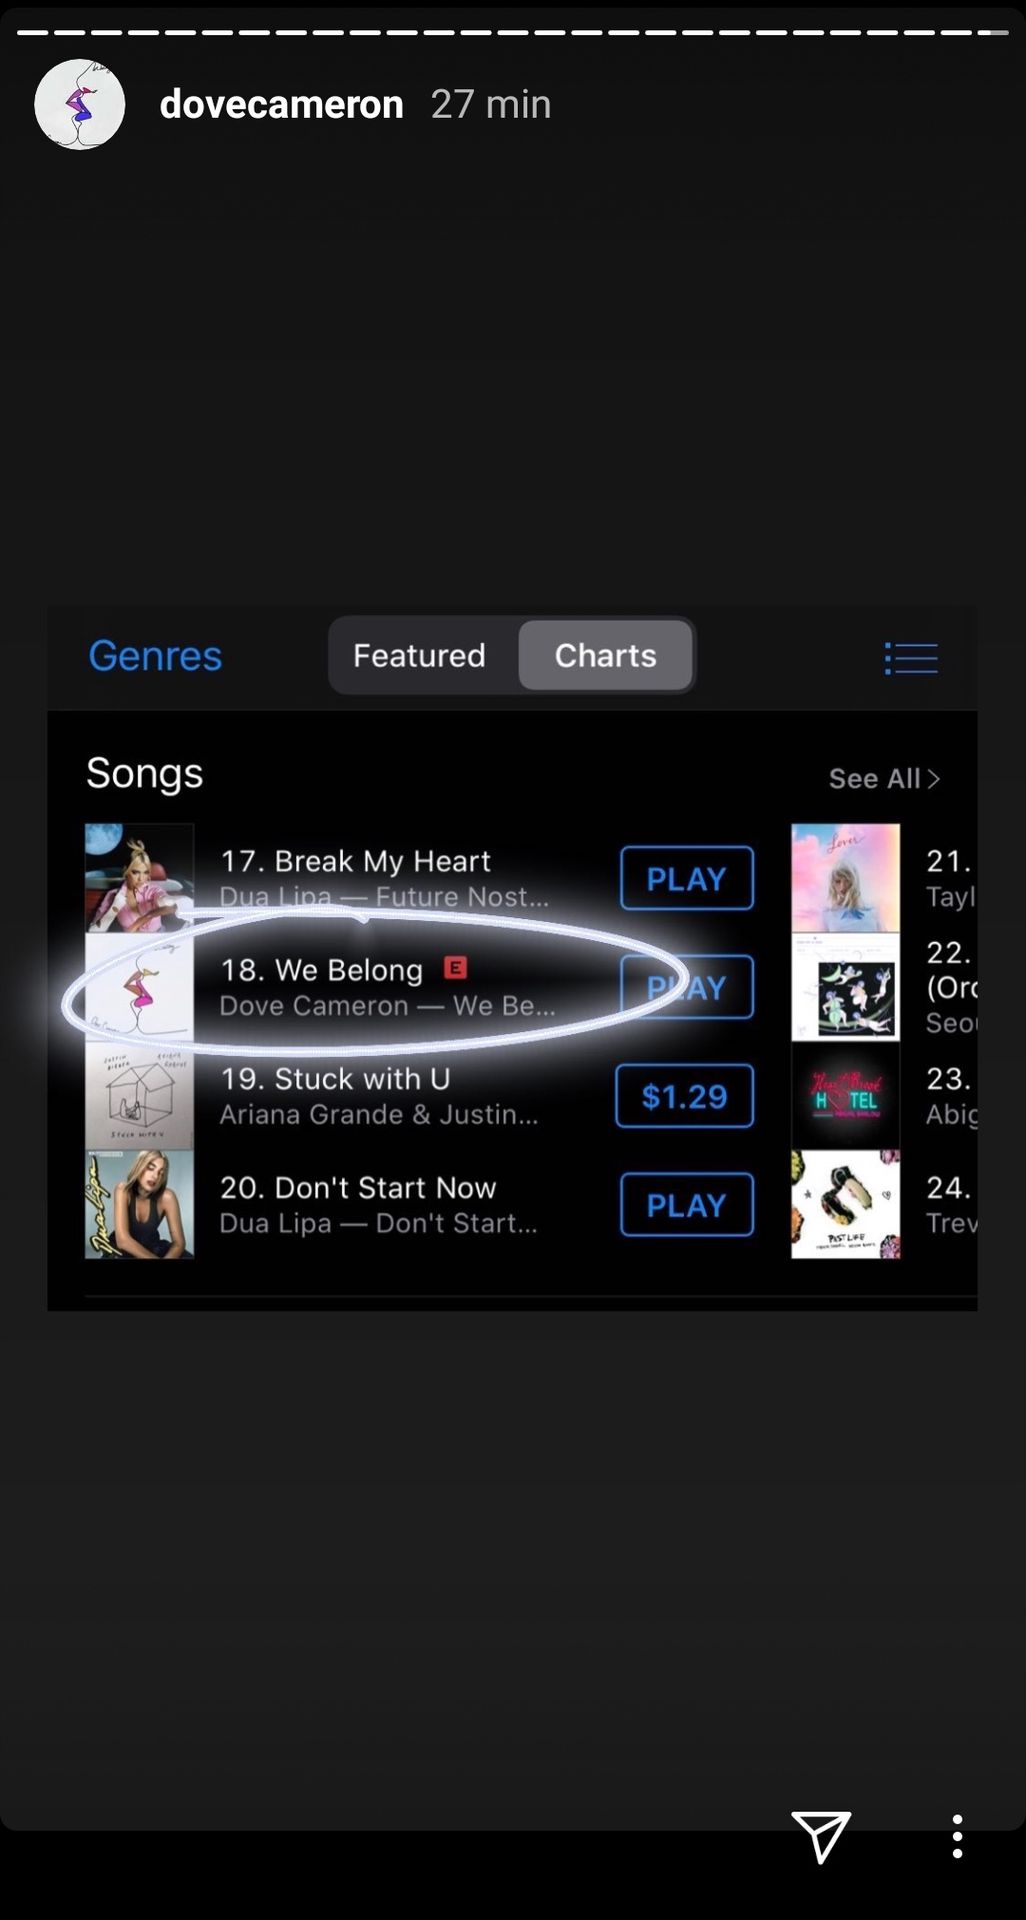Open Don't Start Now album cover
Screen dimensions: 1026x1920
tap(139, 1205)
